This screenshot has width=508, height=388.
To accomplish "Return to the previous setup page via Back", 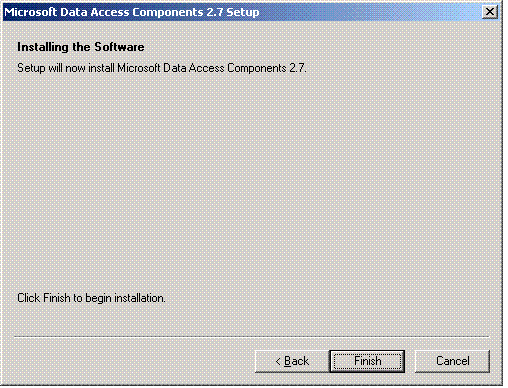I will coord(292,361).
